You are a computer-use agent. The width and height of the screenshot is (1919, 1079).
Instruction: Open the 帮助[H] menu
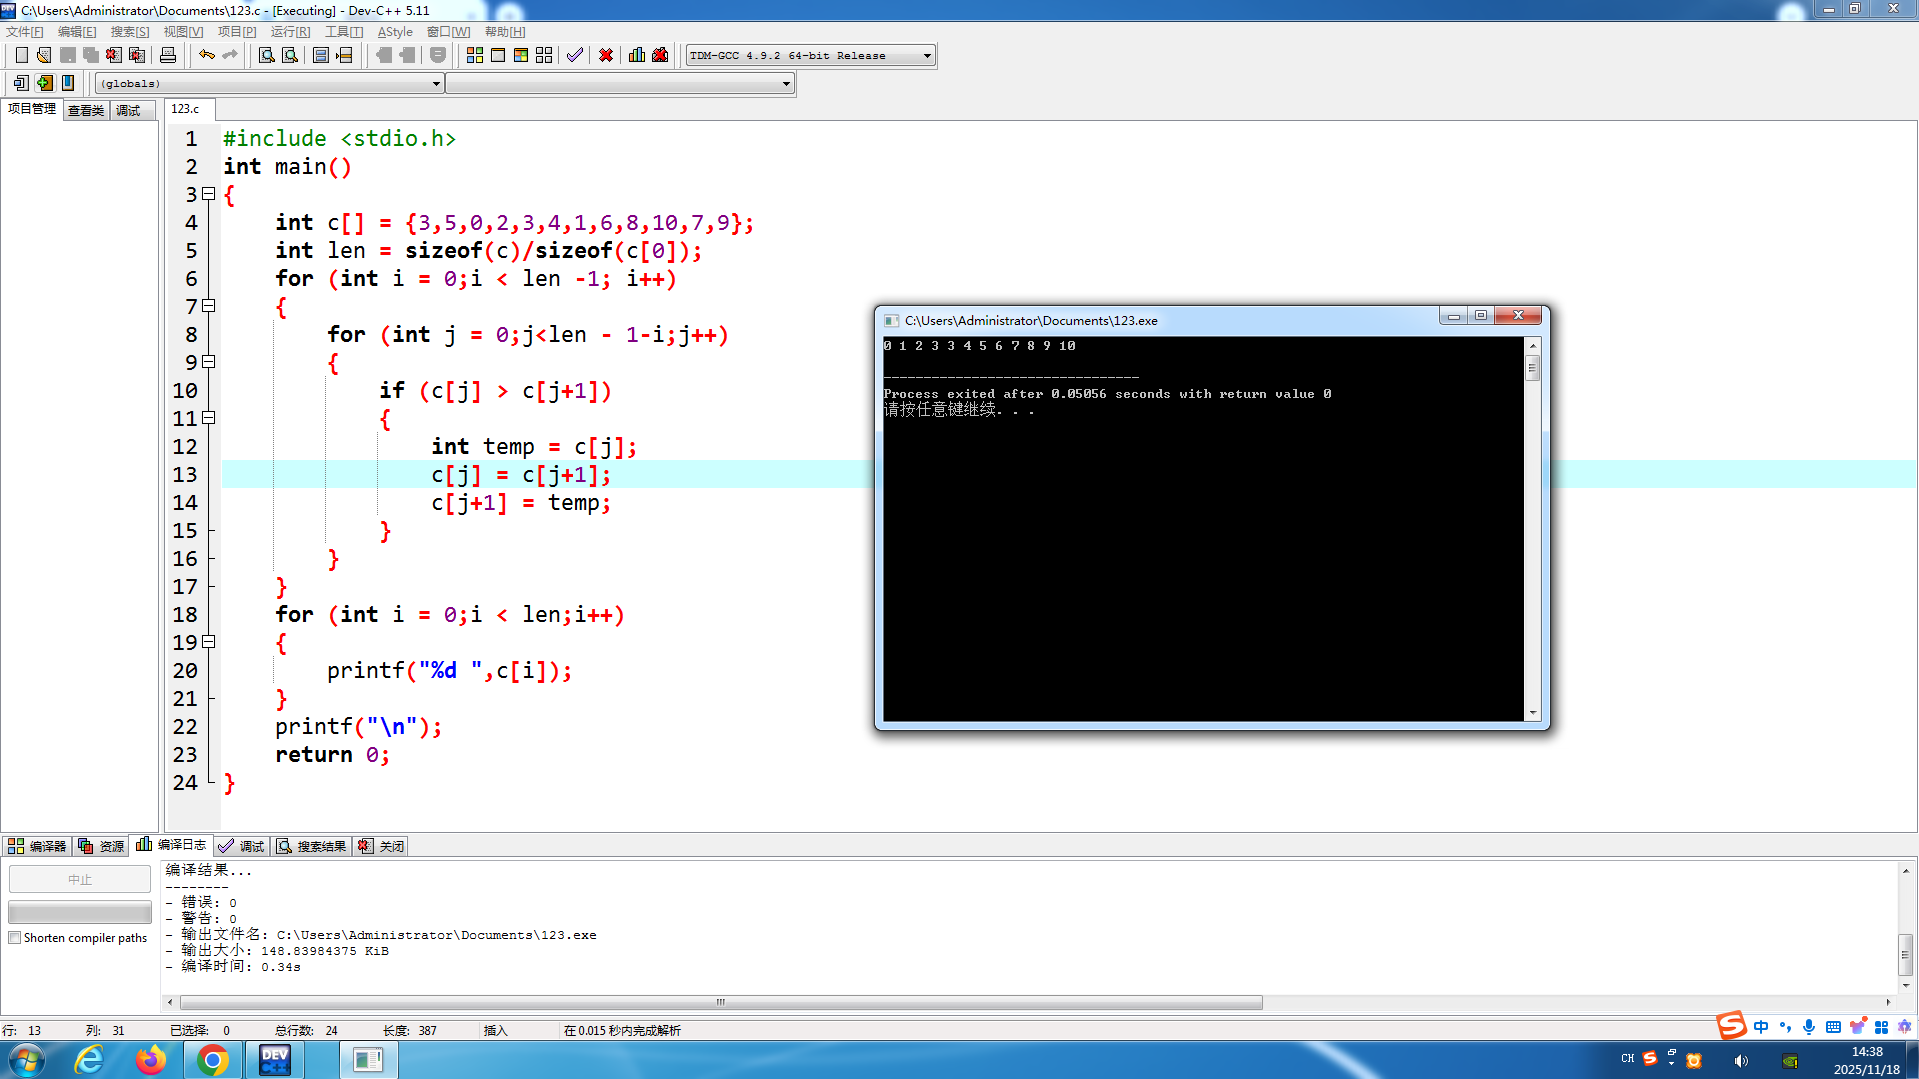point(505,32)
